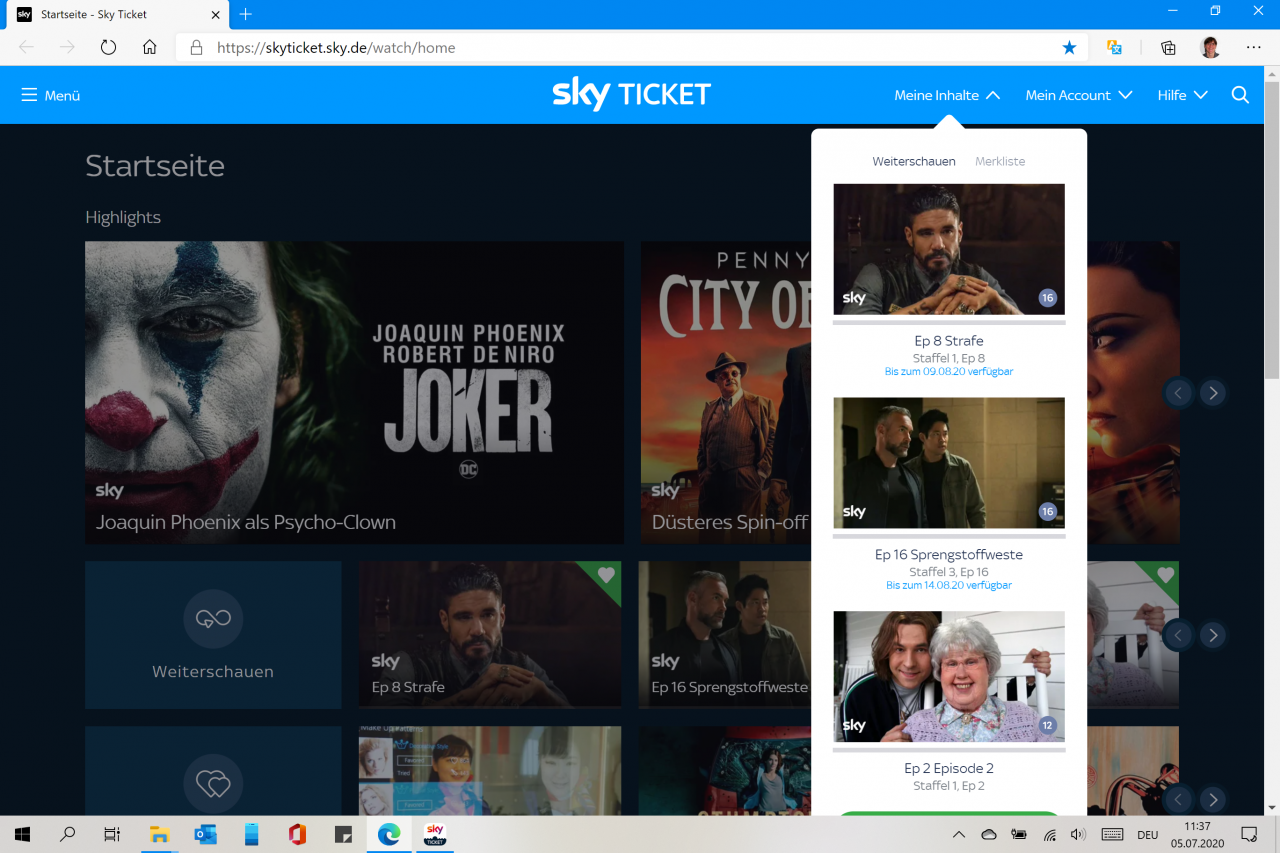The width and height of the screenshot is (1280, 853).
Task: Click the Merkliste hearts icon tile
Action: pos(213,770)
